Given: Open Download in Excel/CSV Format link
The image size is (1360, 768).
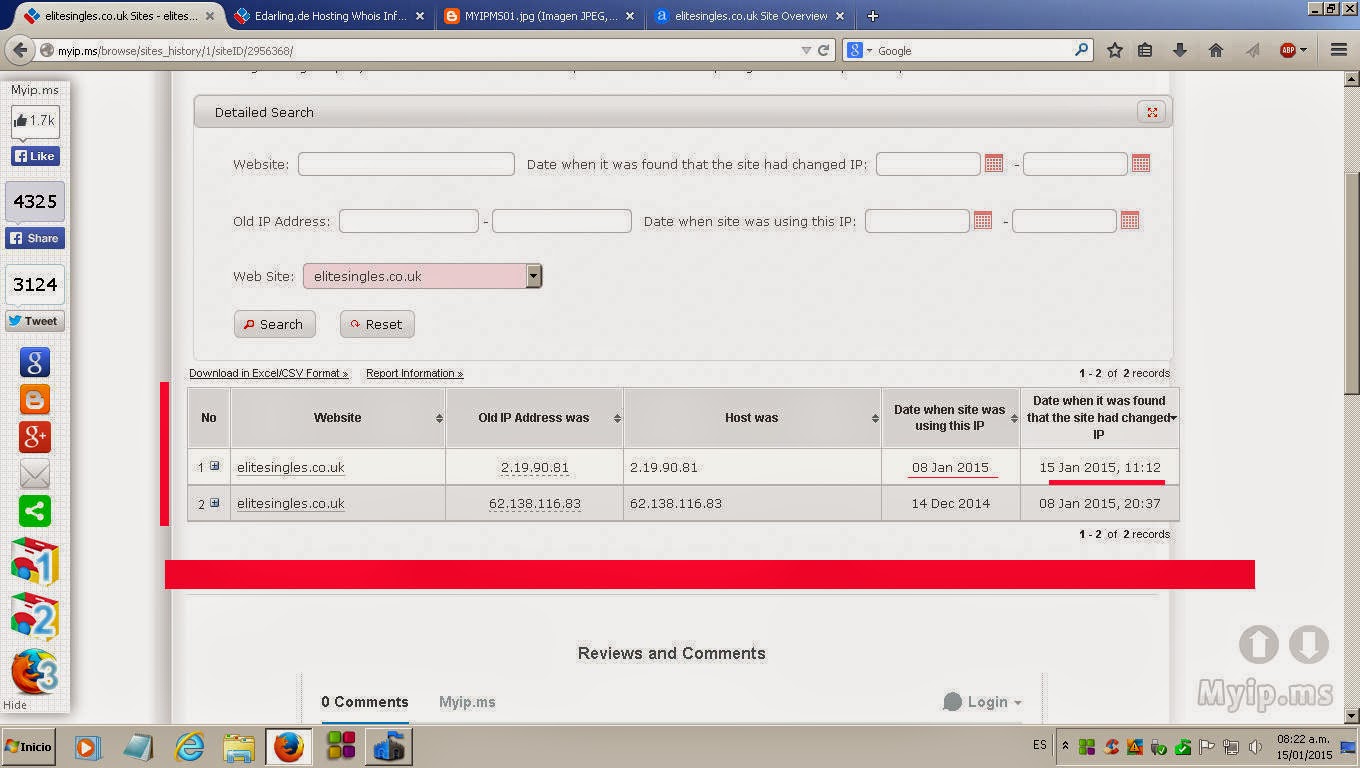Looking at the screenshot, I should pyautogui.click(x=269, y=373).
